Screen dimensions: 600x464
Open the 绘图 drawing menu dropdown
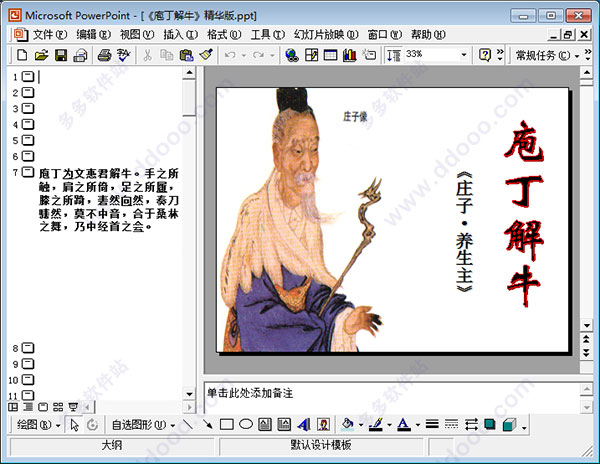38,425
